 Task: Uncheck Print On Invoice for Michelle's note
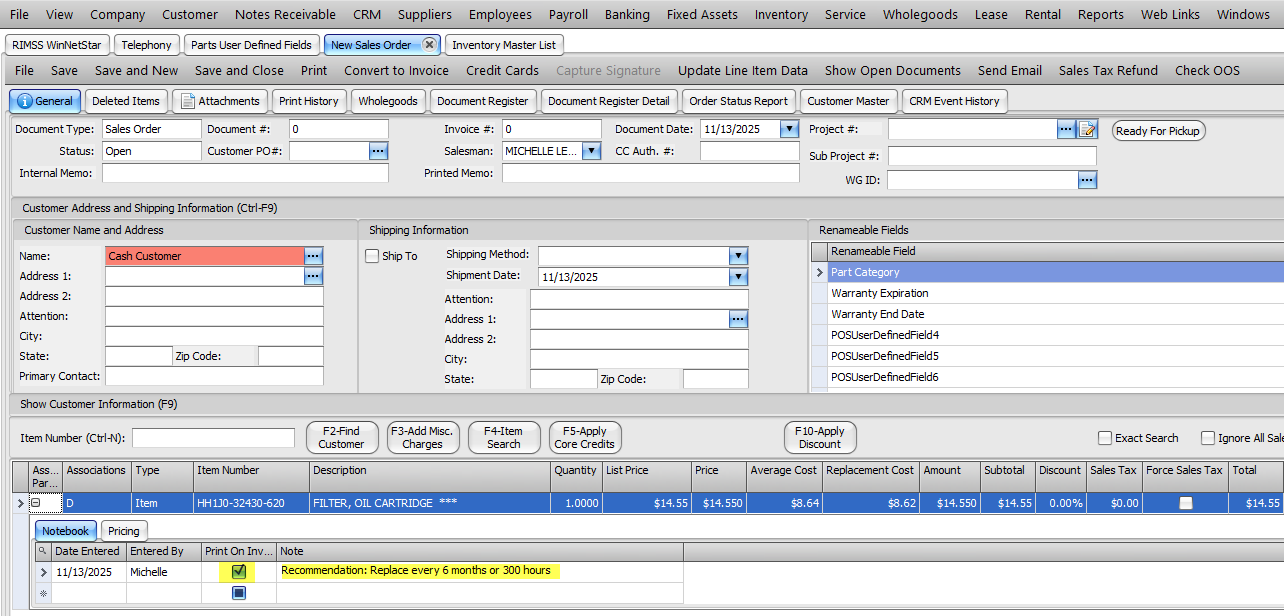pyautogui.click(x=239, y=572)
